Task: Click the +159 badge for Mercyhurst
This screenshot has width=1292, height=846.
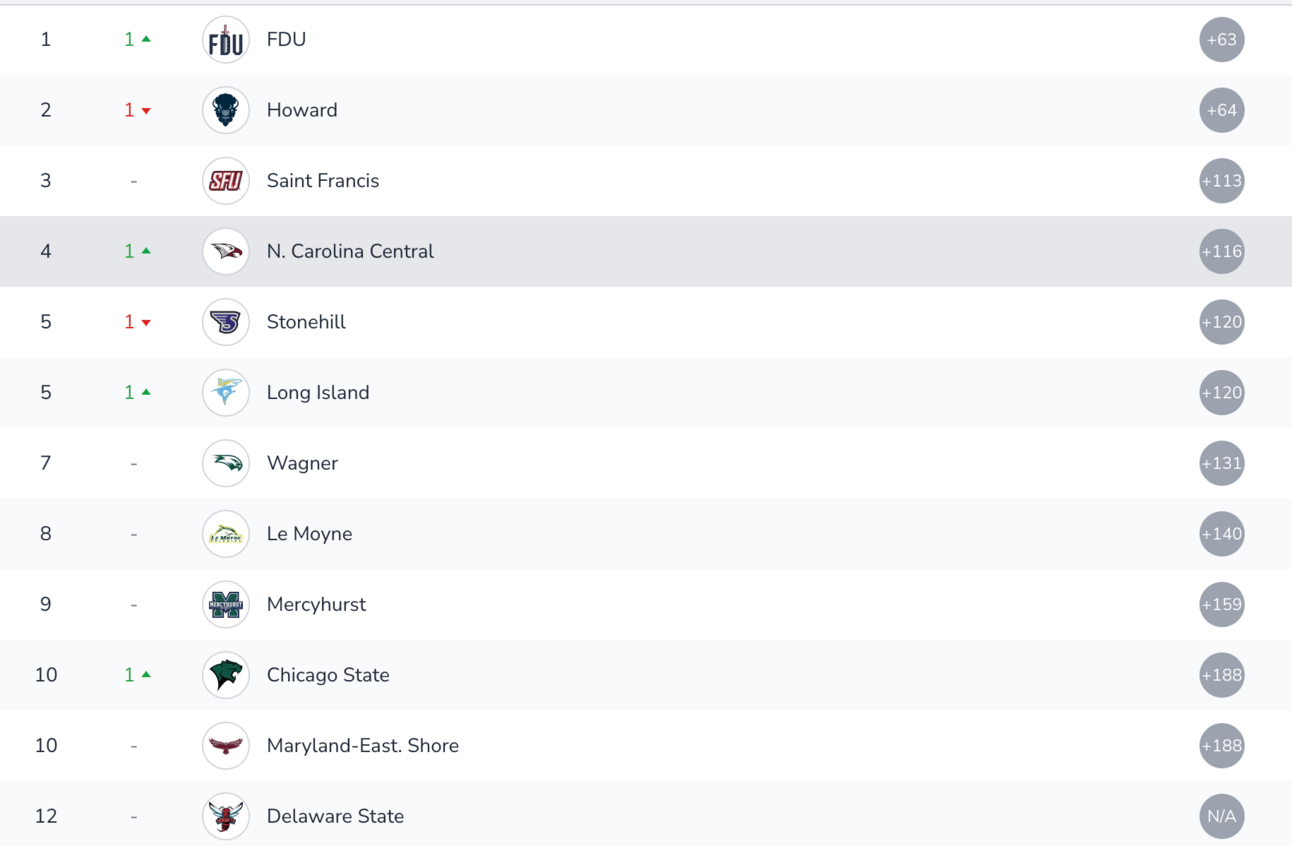Action: (x=1221, y=605)
